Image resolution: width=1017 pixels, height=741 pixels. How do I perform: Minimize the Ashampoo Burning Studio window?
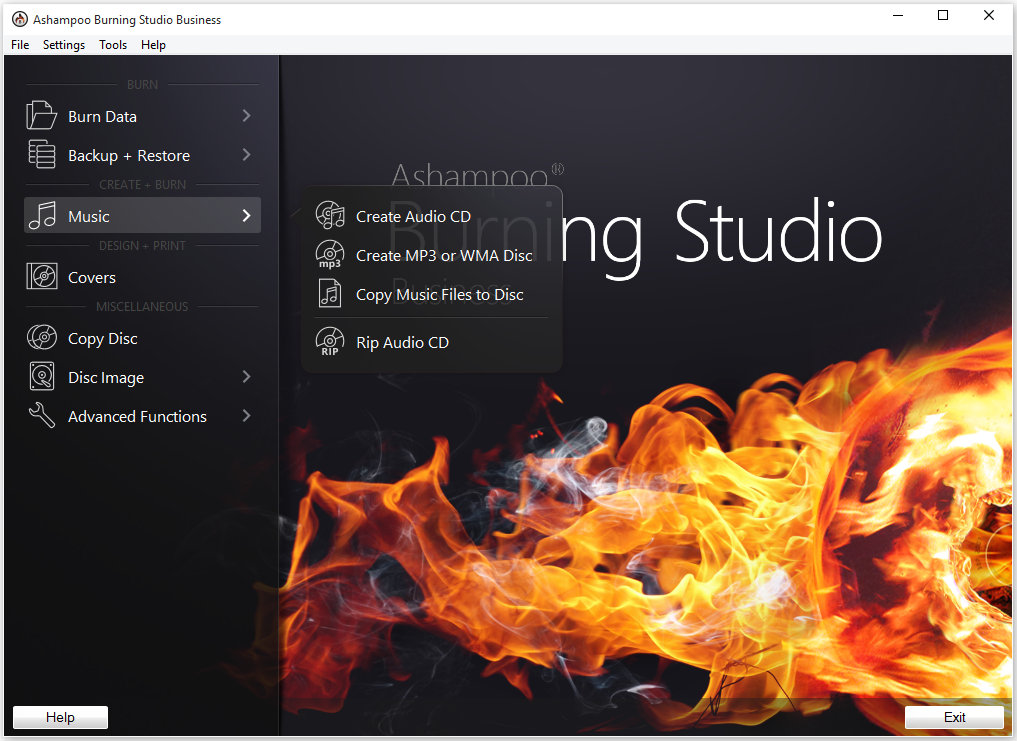coord(898,16)
